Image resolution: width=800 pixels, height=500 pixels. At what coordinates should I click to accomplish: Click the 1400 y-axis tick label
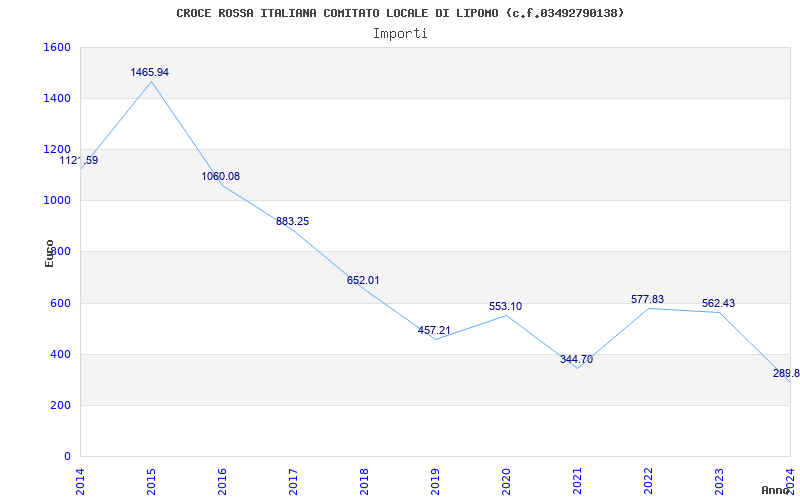[57, 98]
